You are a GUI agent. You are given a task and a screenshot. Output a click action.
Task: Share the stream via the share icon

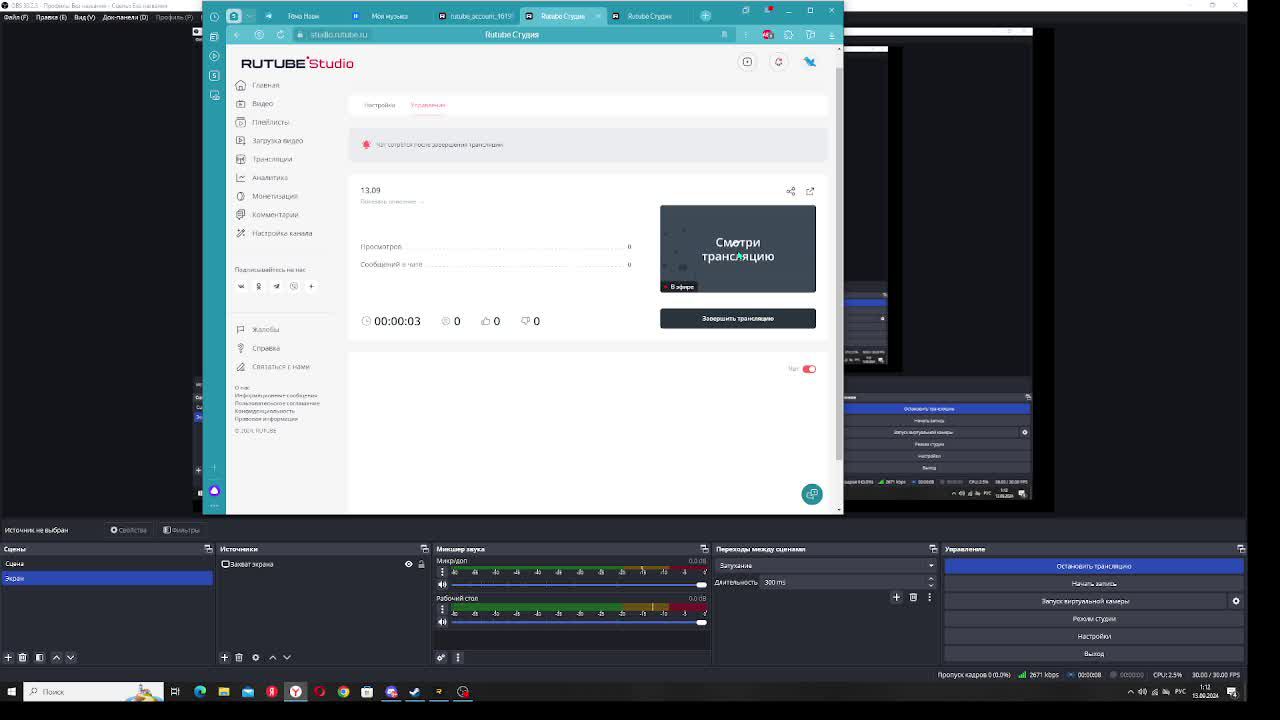791,191
